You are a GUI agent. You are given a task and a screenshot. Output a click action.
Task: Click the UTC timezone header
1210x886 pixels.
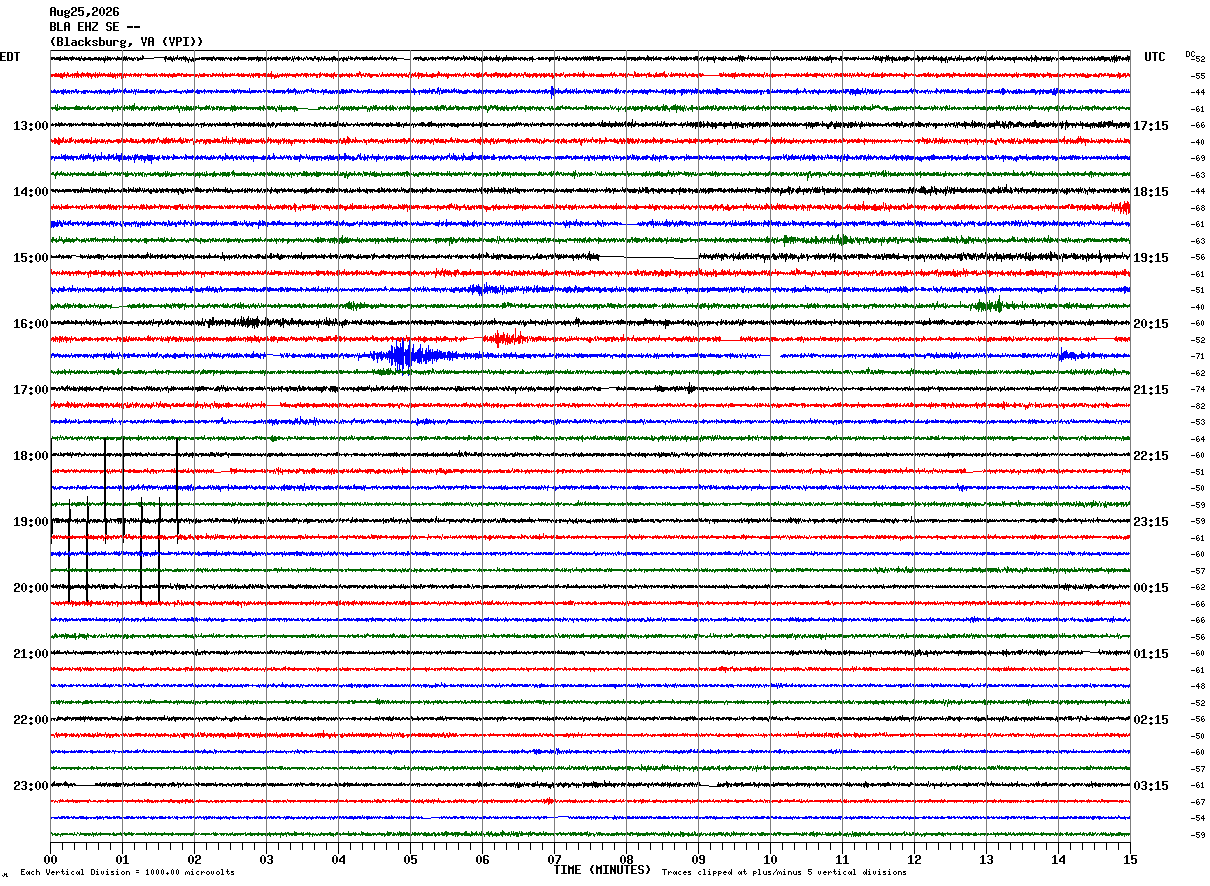click(x=1155, y=57)
